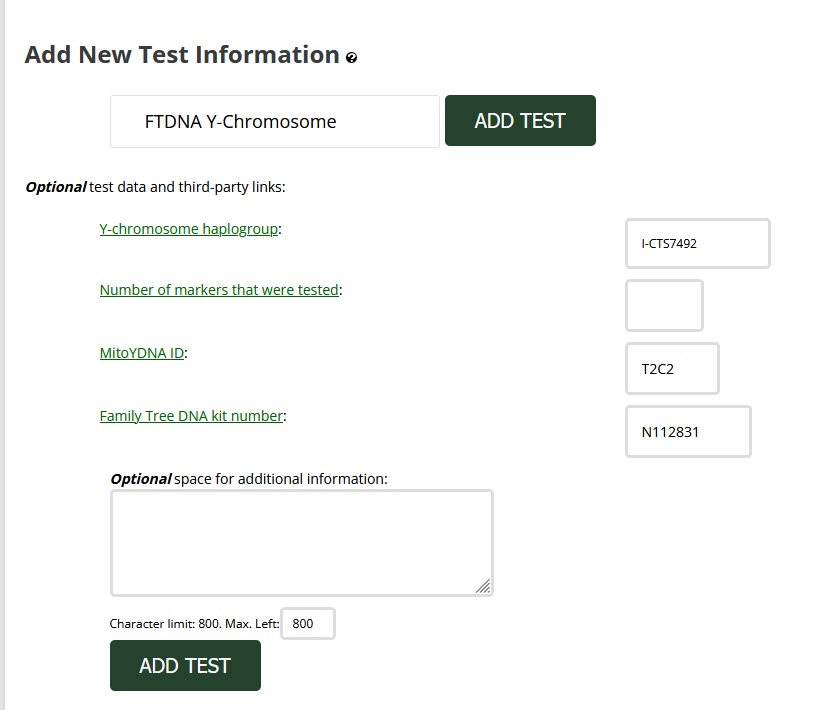Select the MitoYDNA ID field showing T2C2
Image resolution: width=836 pixels, height=710 pixels.
click(671, 369)
